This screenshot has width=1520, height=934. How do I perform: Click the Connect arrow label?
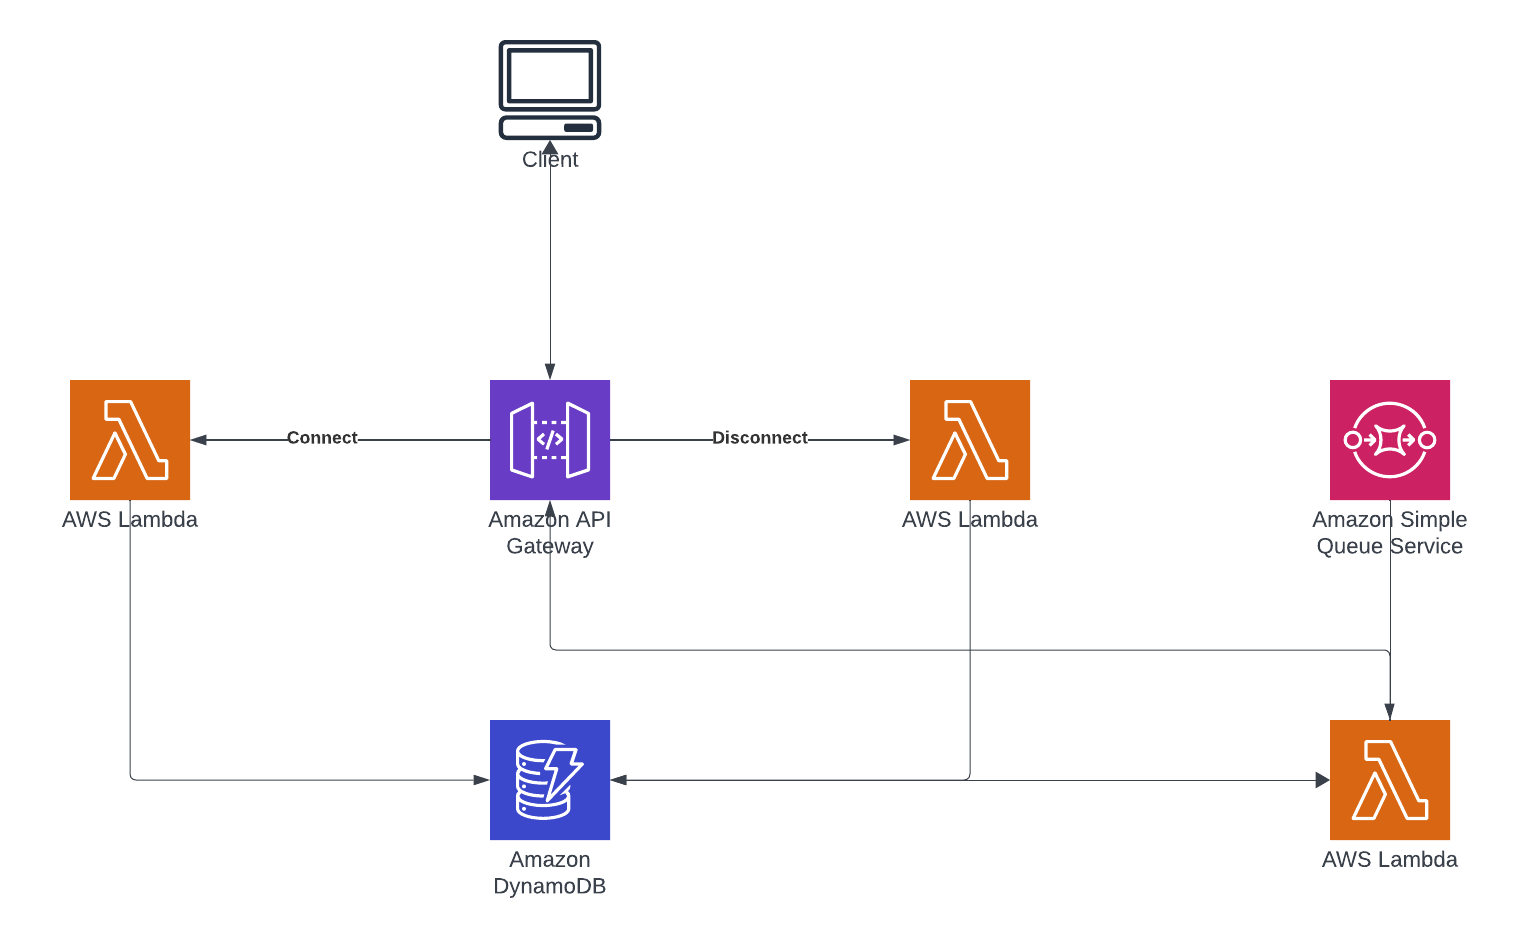click(322, 438)
